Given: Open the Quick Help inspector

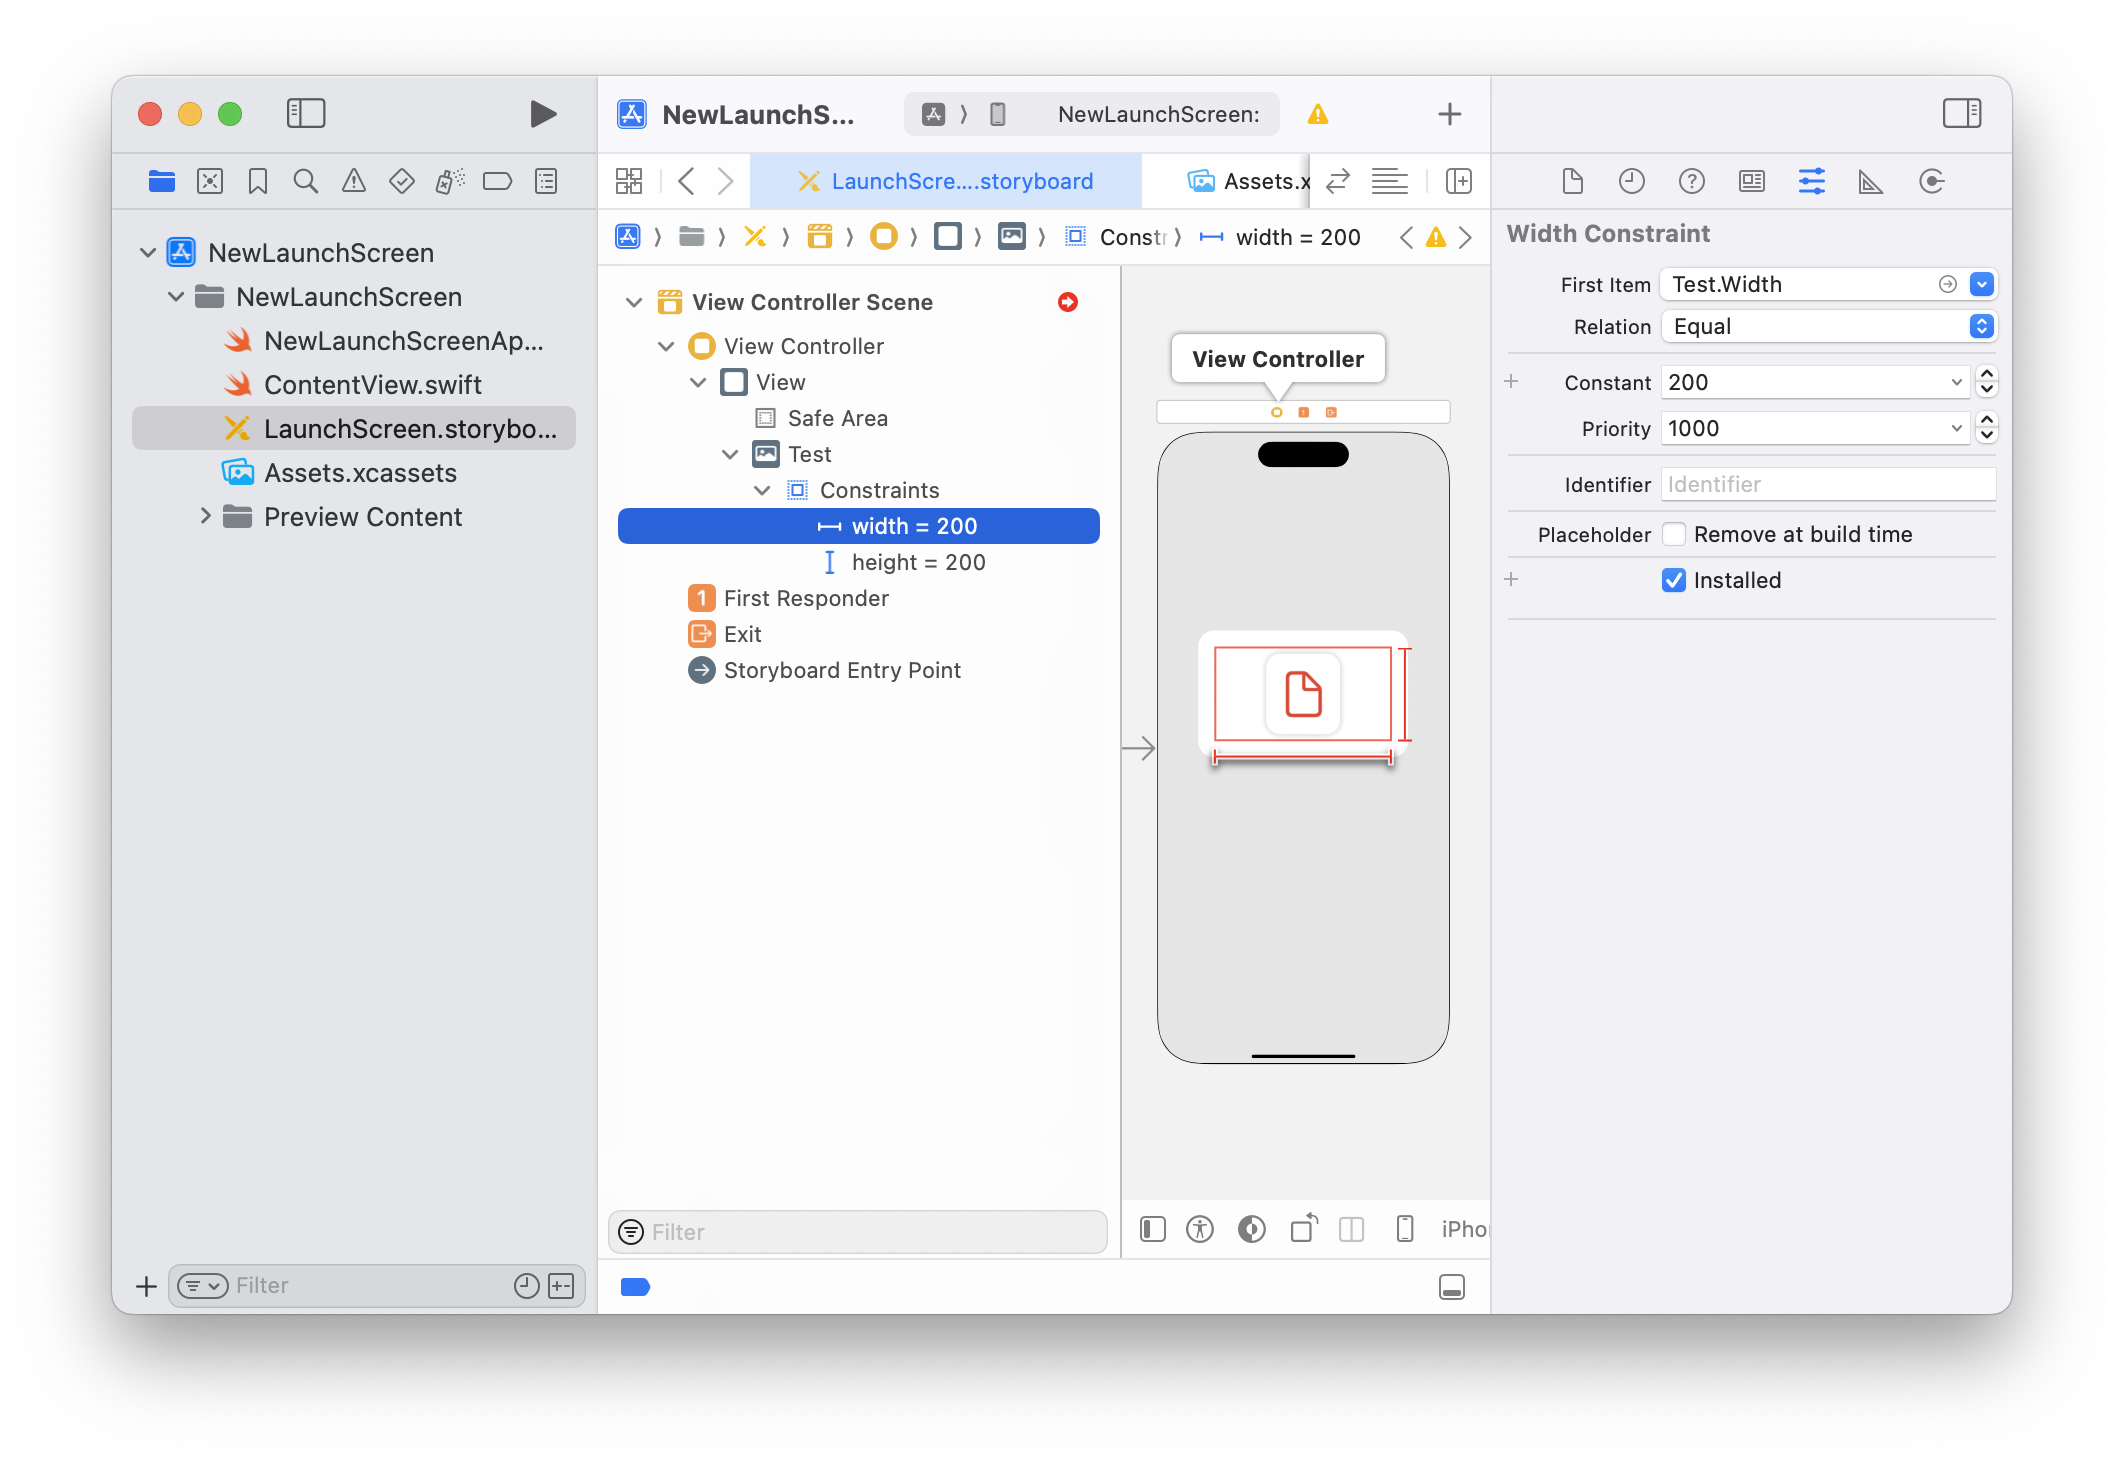Looking at the screenshot, I should [1691, 181].
